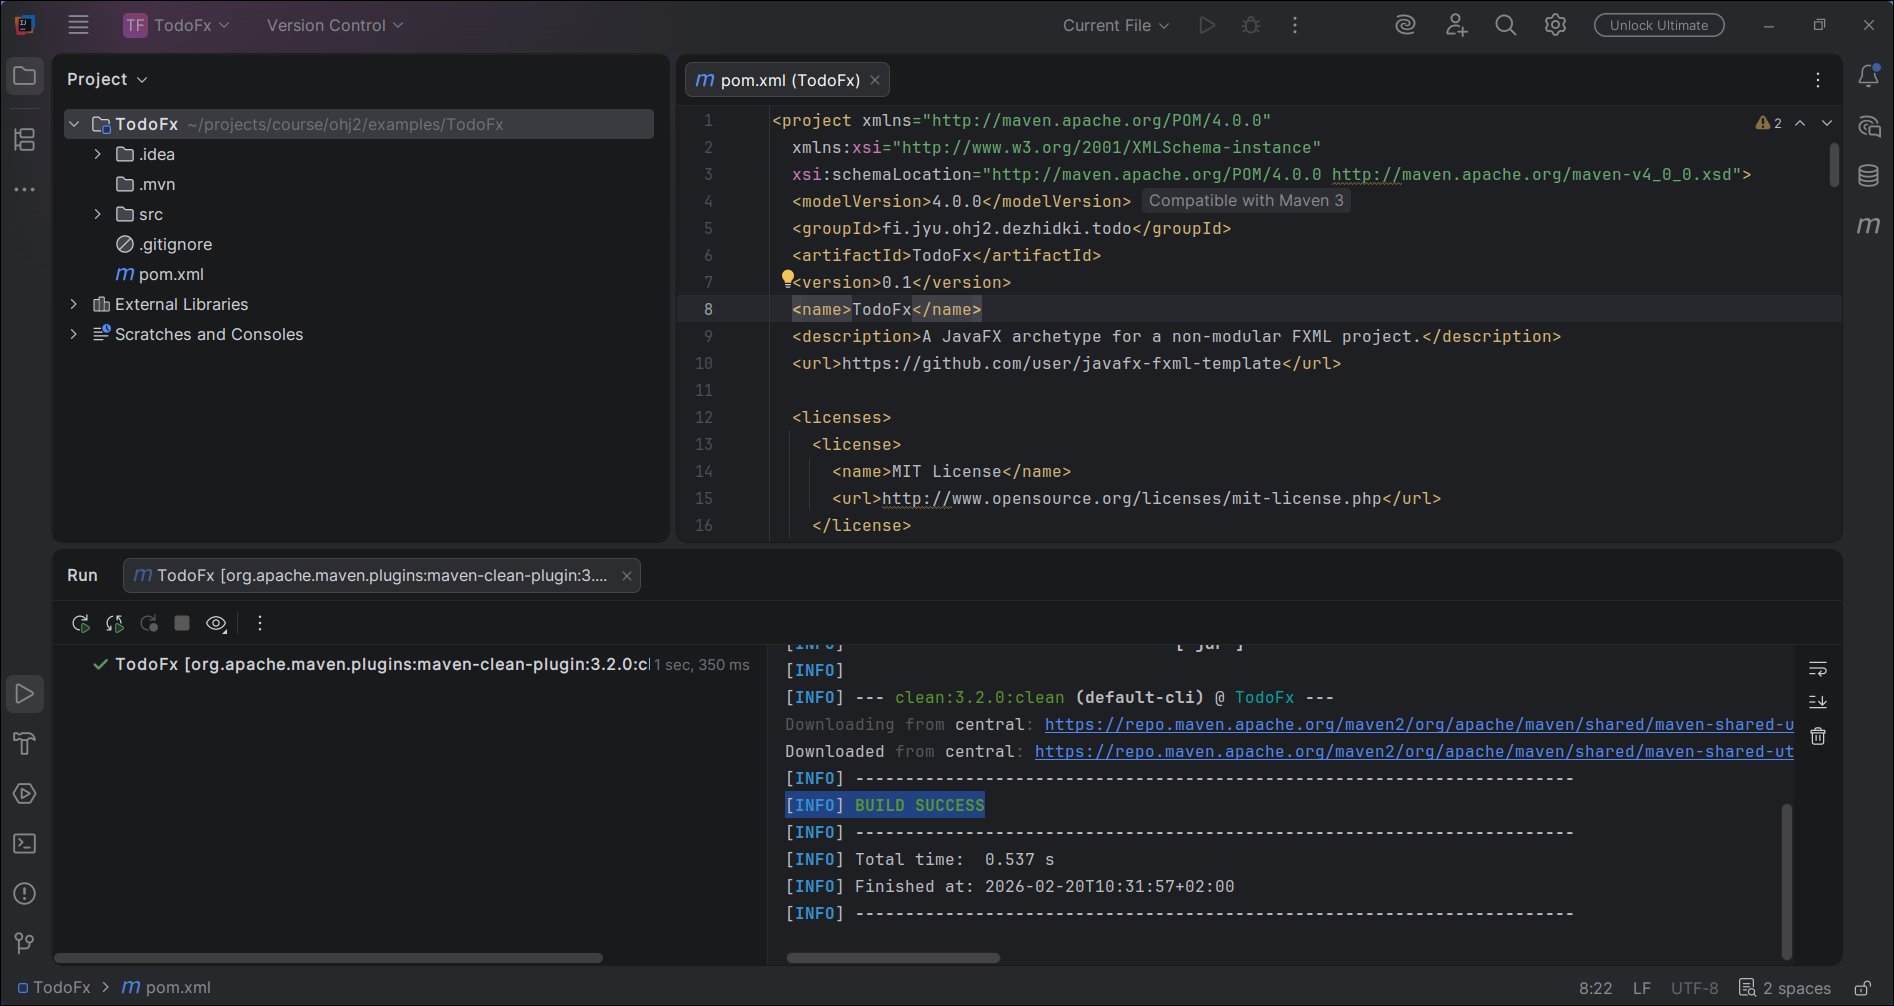Clear run console with trash icon
Viewport: 1894px width, 1006px height.
click(1818, 736)
